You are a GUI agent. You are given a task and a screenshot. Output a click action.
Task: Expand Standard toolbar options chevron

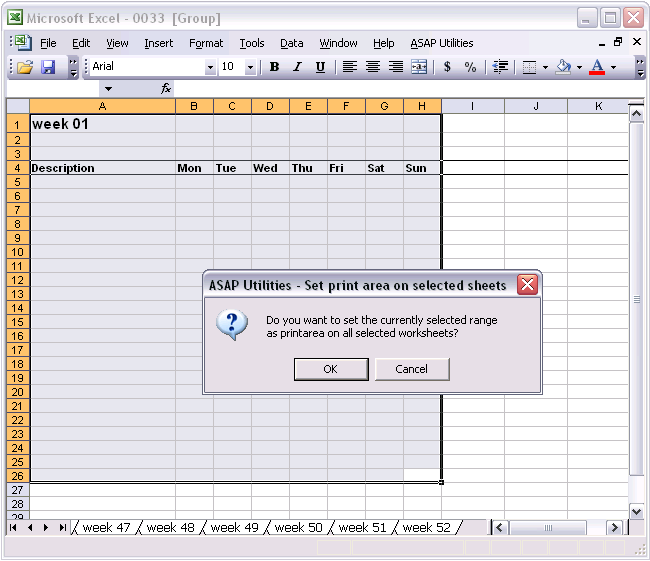(73, 68)
